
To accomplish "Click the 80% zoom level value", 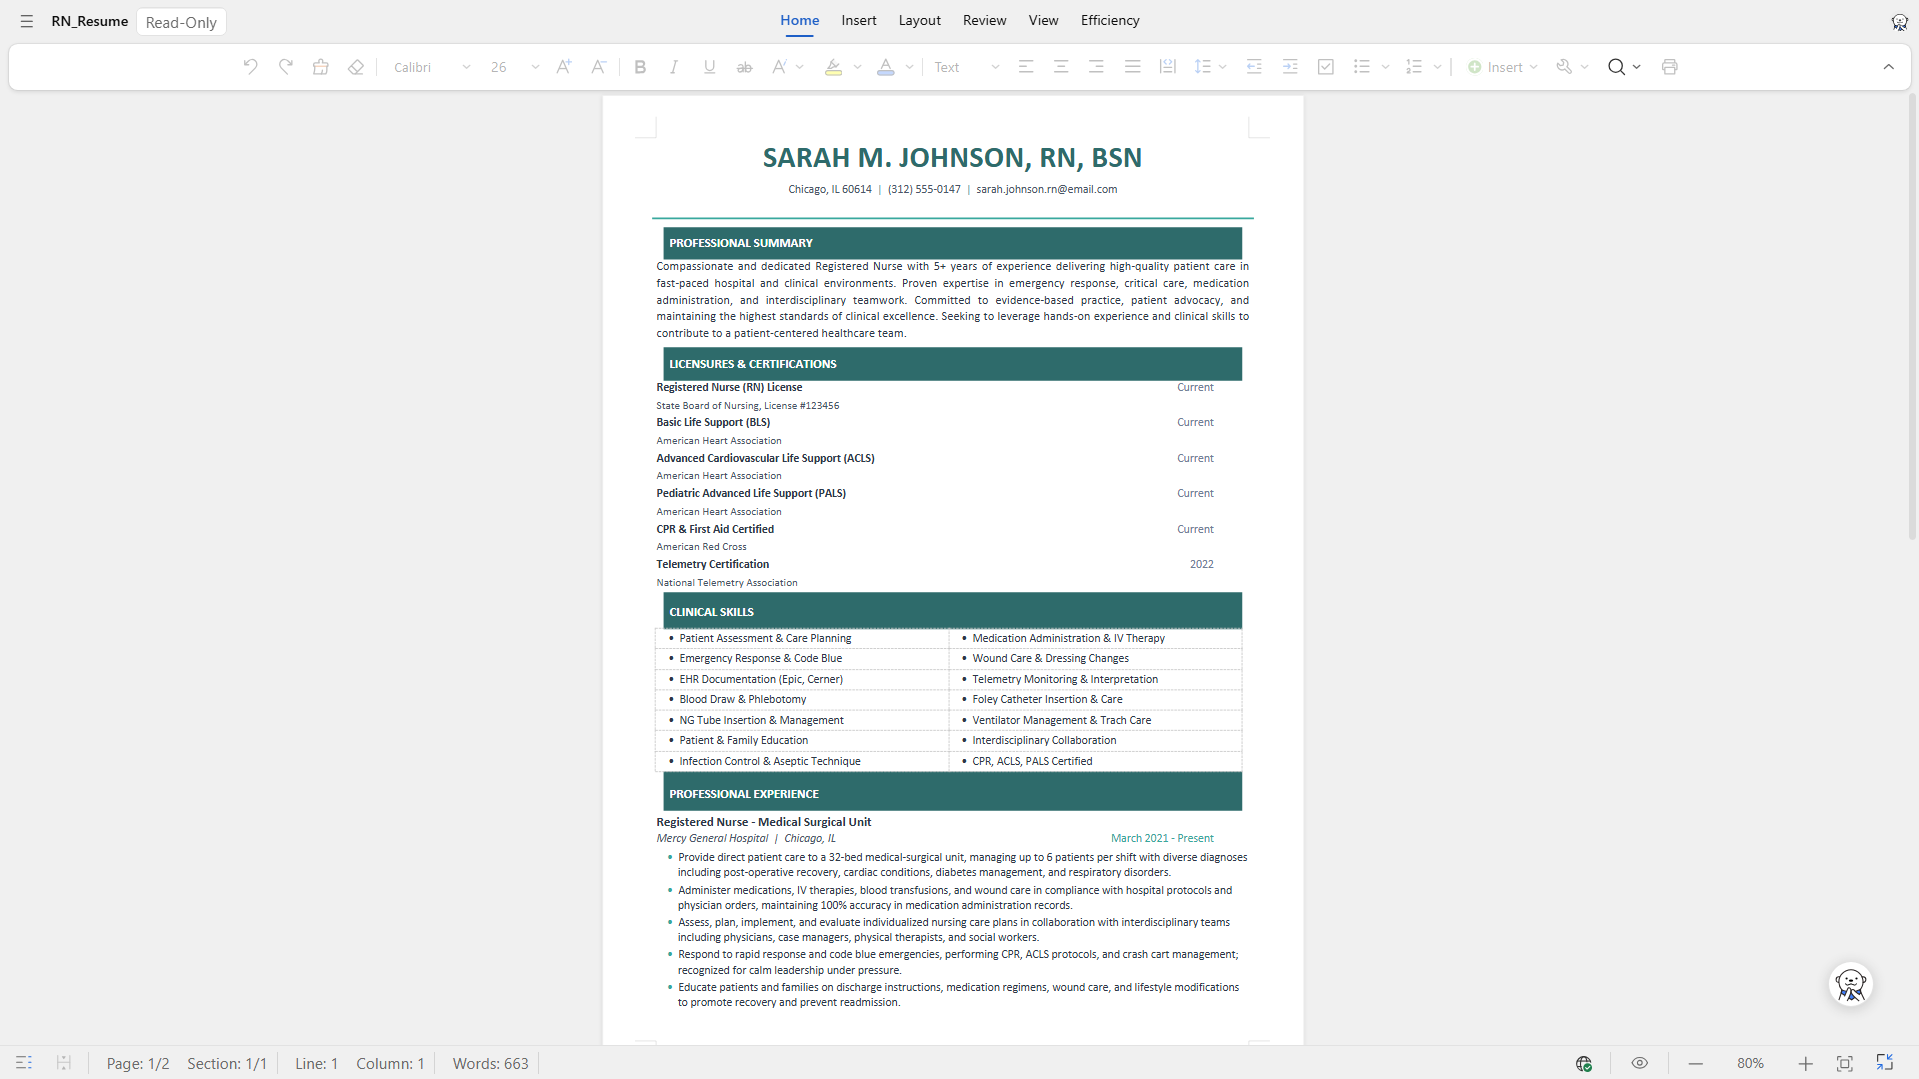I will click(x=1750, y=1063).
